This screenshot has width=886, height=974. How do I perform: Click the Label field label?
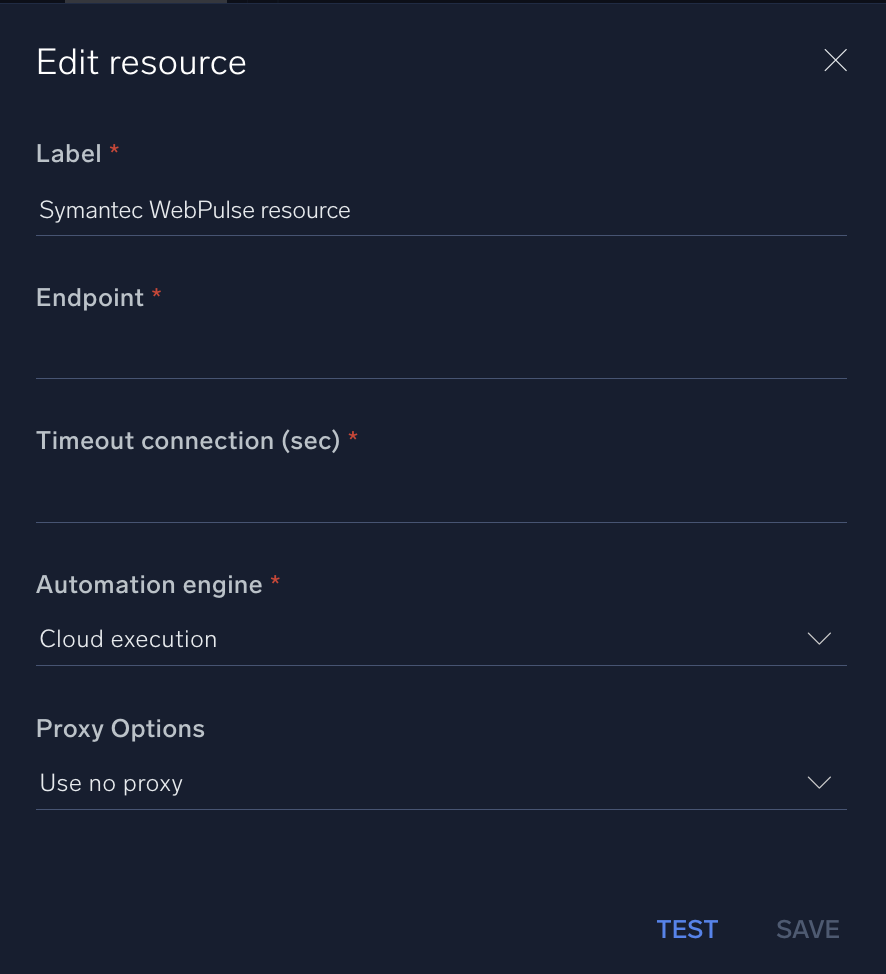point(70,153)
